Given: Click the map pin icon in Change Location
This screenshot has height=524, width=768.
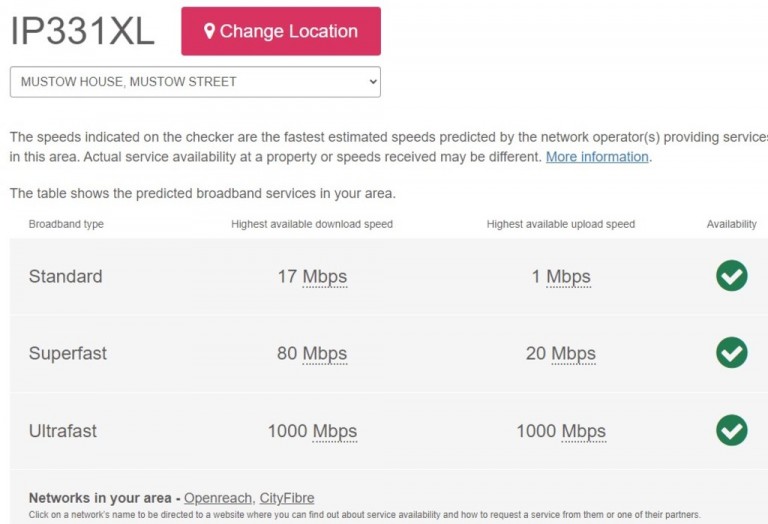Looking at the screenshot, I should coord(209,31).
